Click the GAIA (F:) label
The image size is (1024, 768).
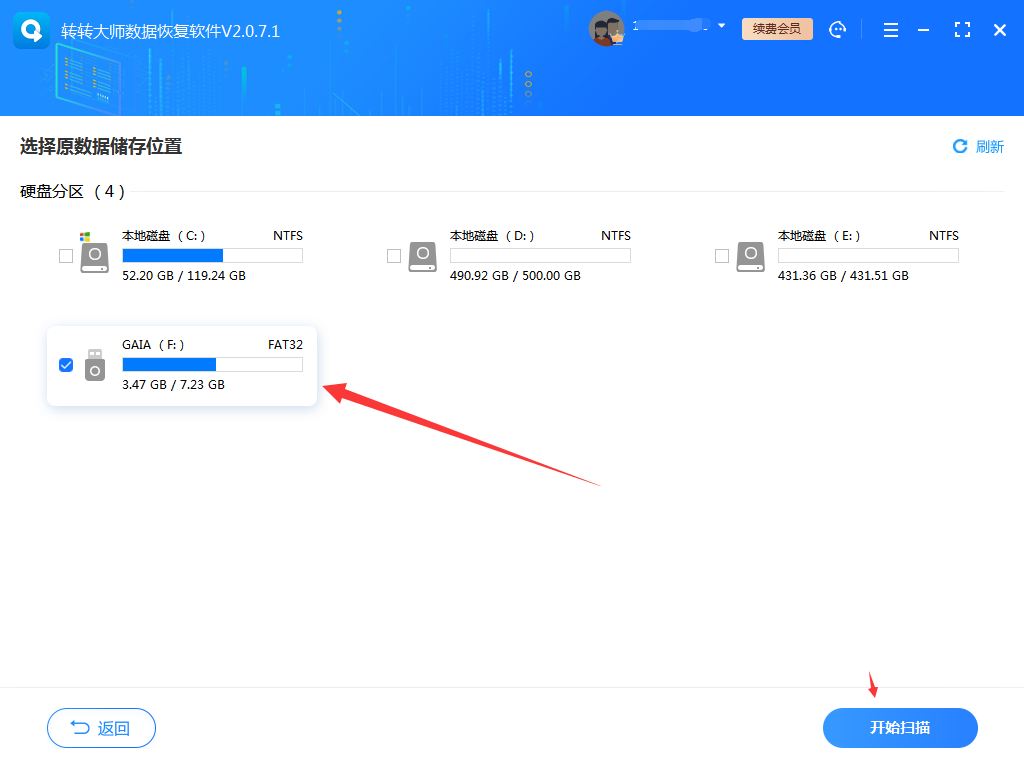click(x=153, y=345)
